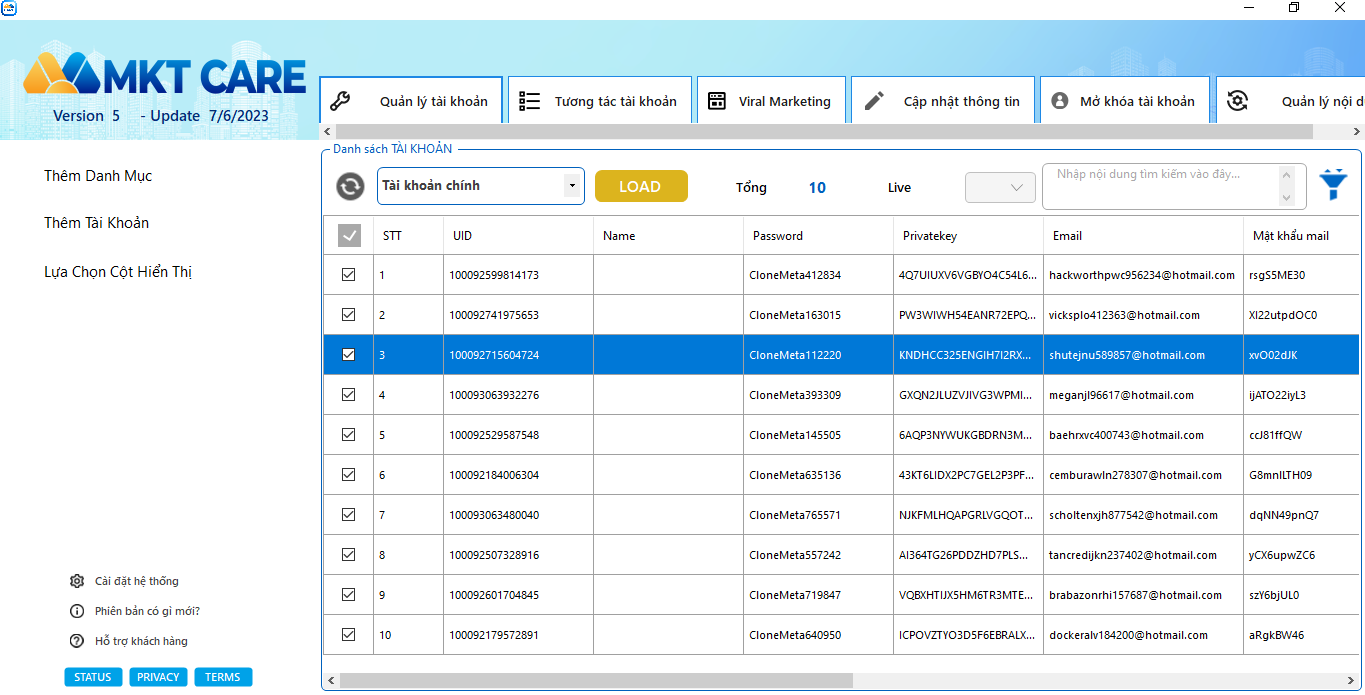Uncheck the checkbox for row 7
1365x695 pixels.
click(349, 515)
